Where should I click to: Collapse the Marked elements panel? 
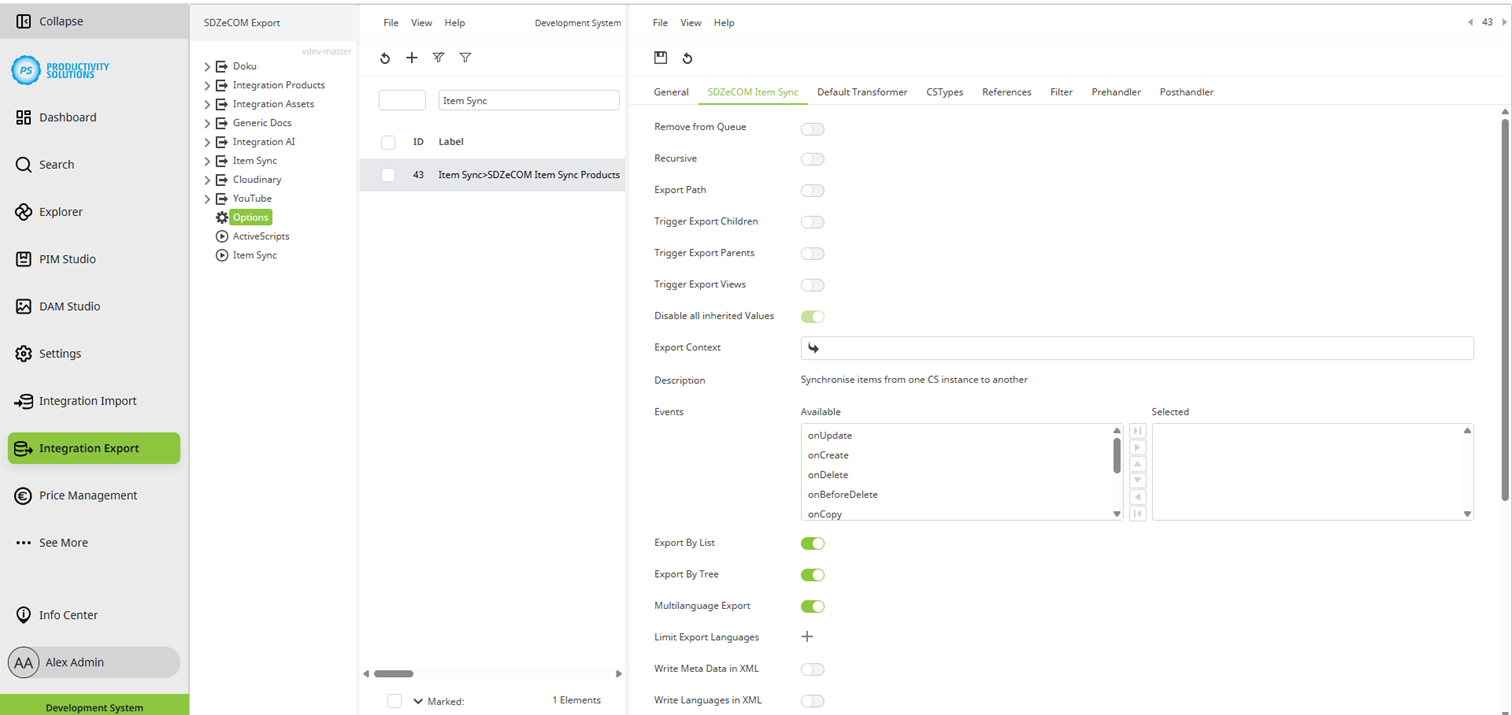(418, 700)
